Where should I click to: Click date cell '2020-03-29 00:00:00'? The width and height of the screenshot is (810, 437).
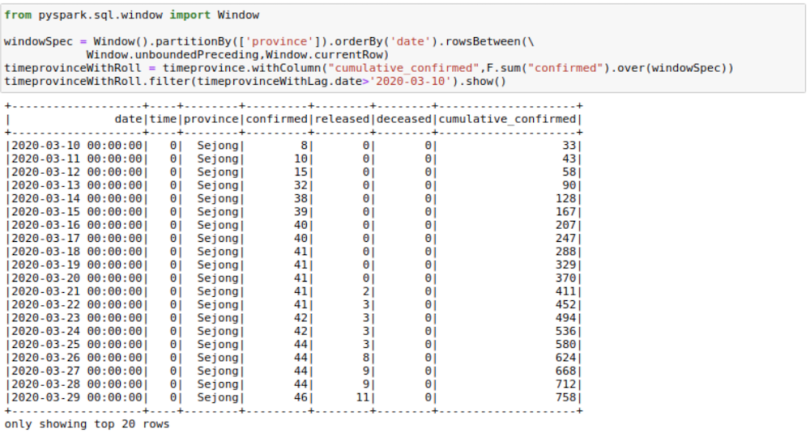pos(76,397)
